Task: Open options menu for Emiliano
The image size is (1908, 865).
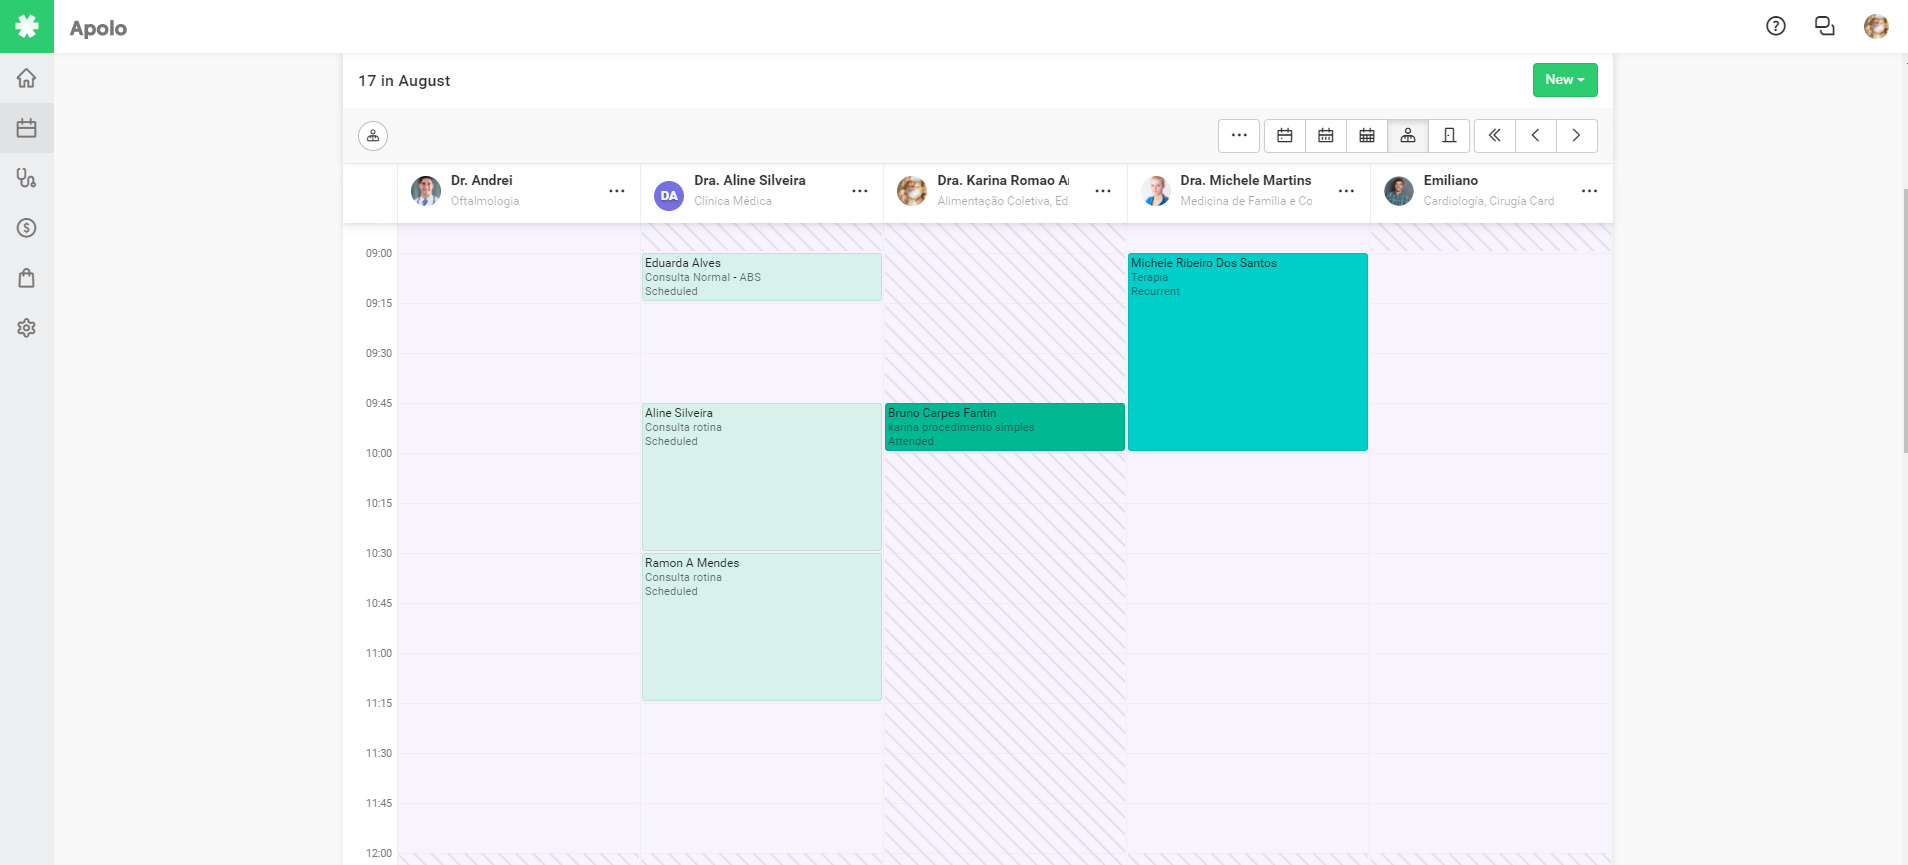Action: click(1590, 191)
